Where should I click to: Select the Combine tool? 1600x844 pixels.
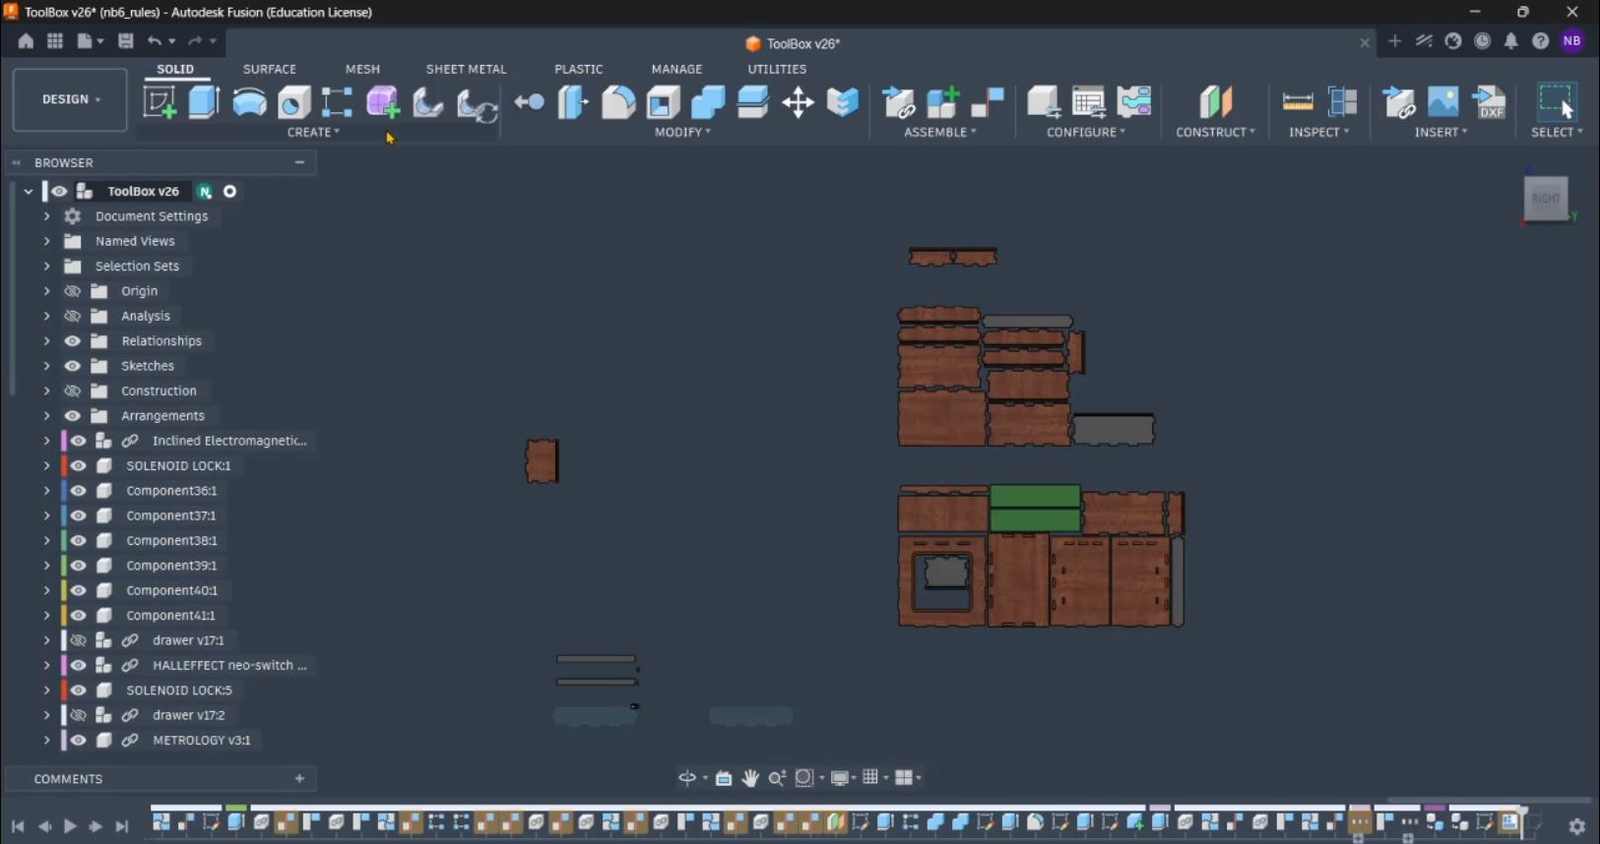pos(708,102)
